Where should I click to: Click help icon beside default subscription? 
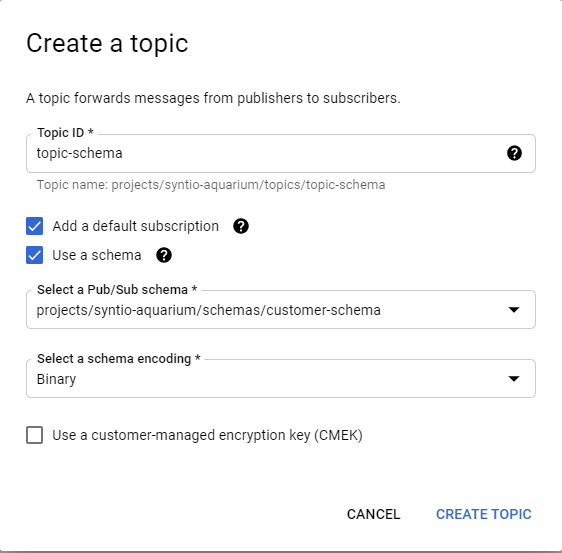(x=241, y=226)
